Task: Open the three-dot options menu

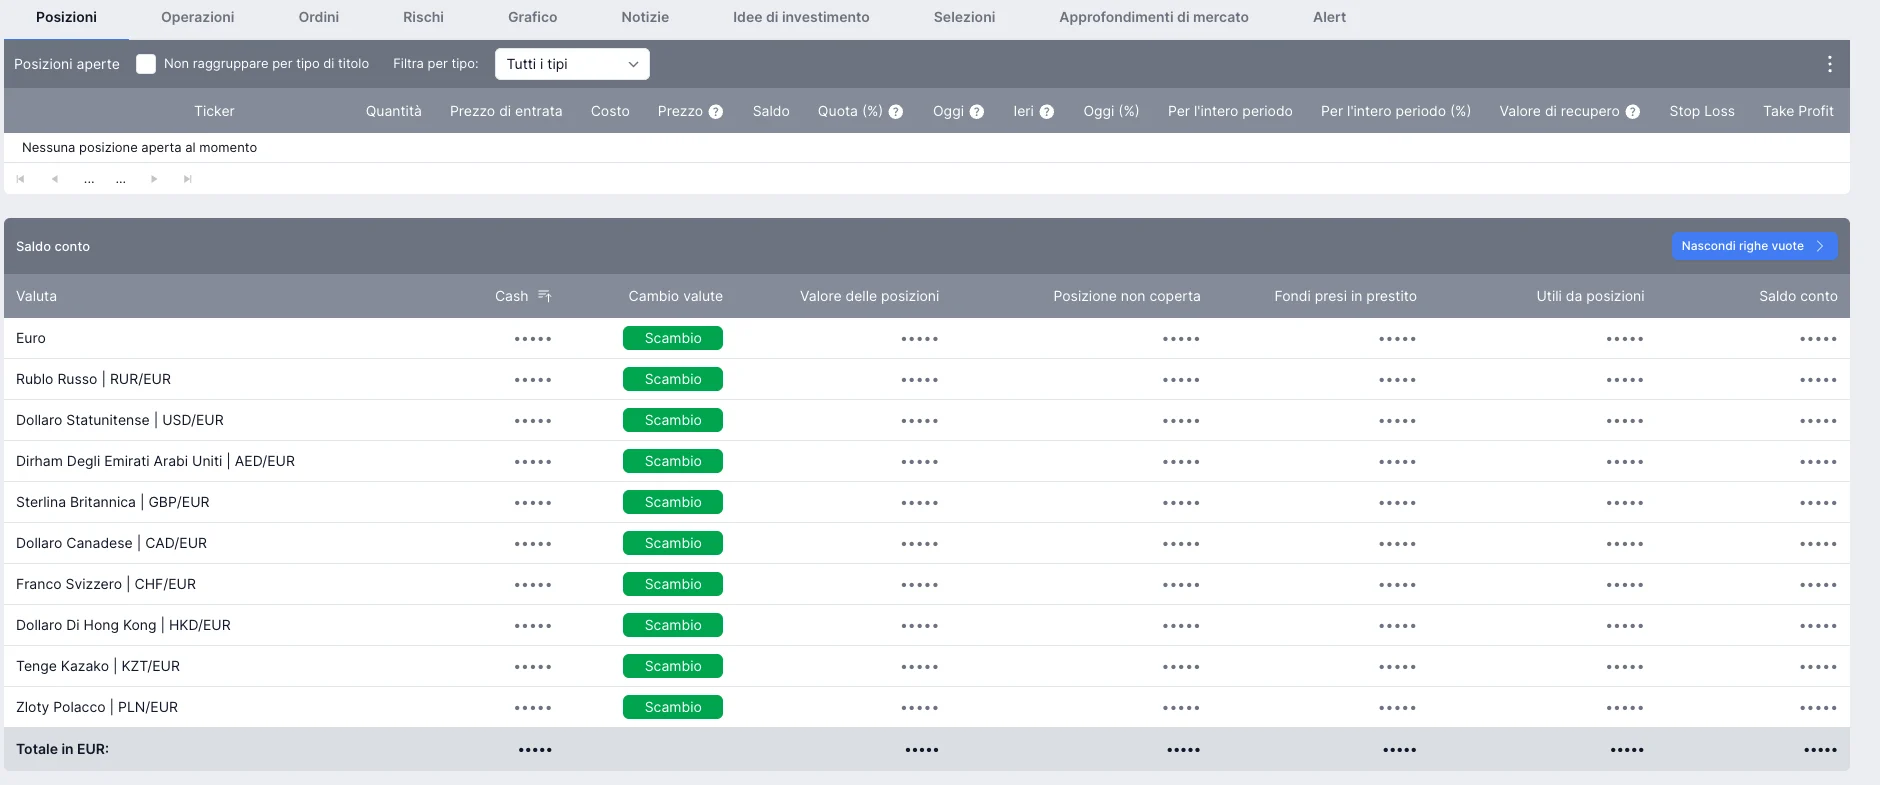Action: [x=1829, y=64]
